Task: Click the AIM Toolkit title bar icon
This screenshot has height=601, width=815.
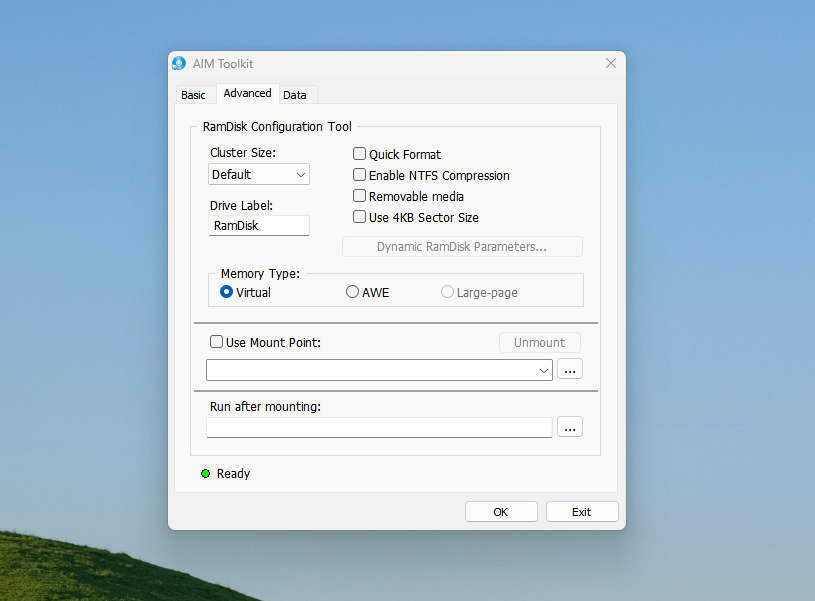Action: pyautogui.click(x=179, y=63)
